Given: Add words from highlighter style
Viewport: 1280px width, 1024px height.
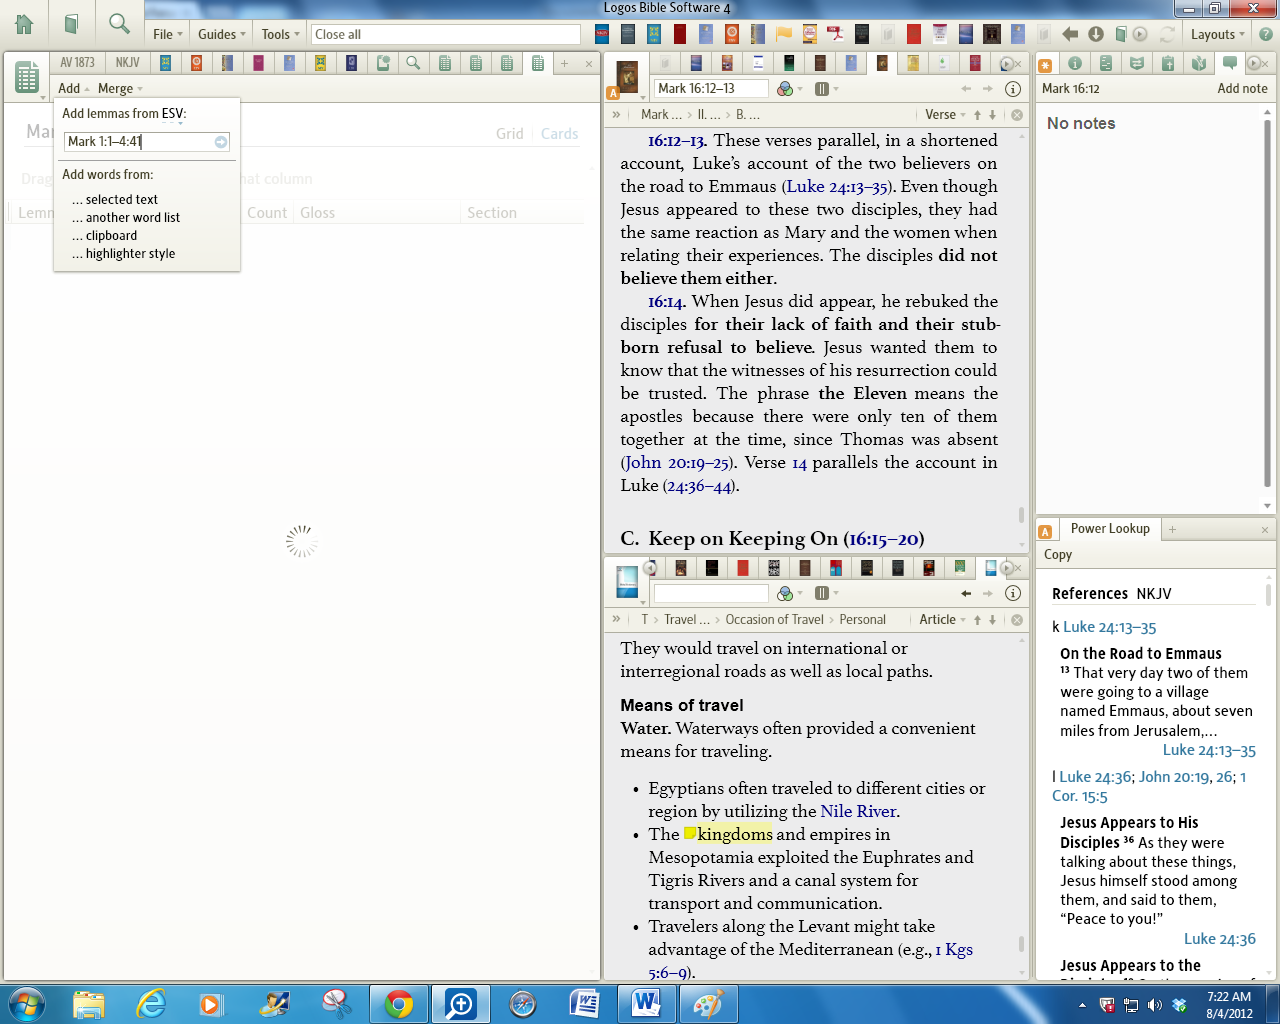Looking at the screenshot, I should [x=124, y=254].
